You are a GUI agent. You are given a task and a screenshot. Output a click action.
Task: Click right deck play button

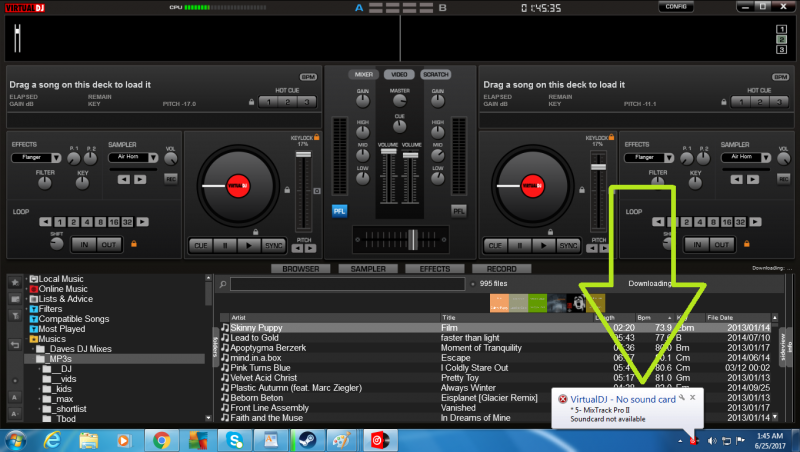pos(543,245)
